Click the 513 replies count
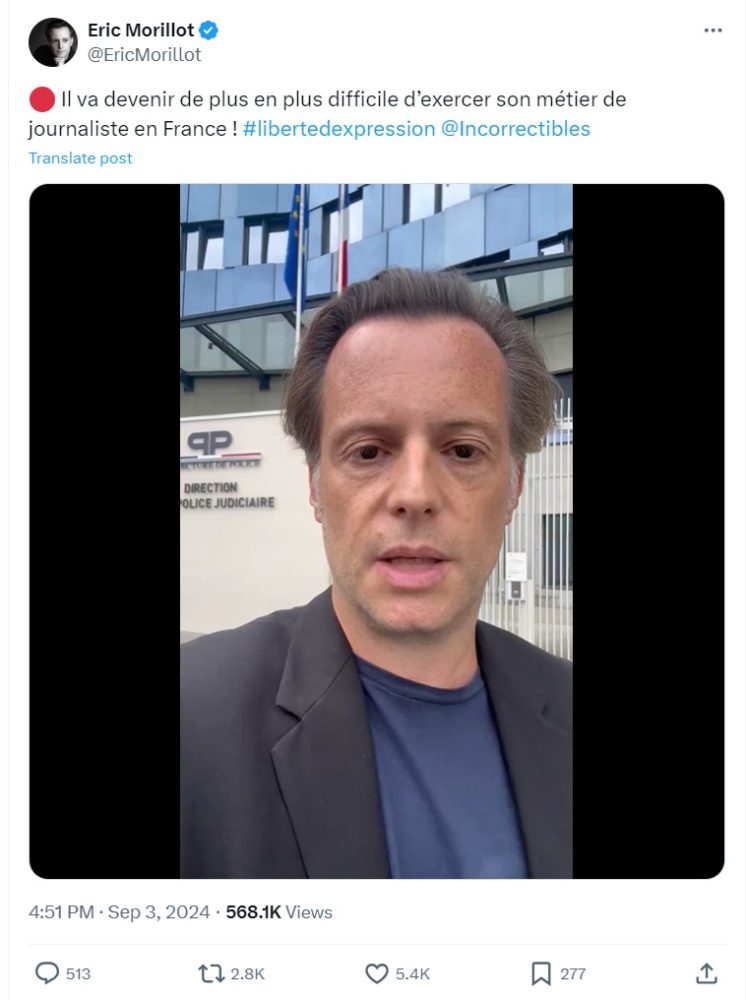Image resolution: width=746 pixels, height=1000 pixels. point(78,974)
